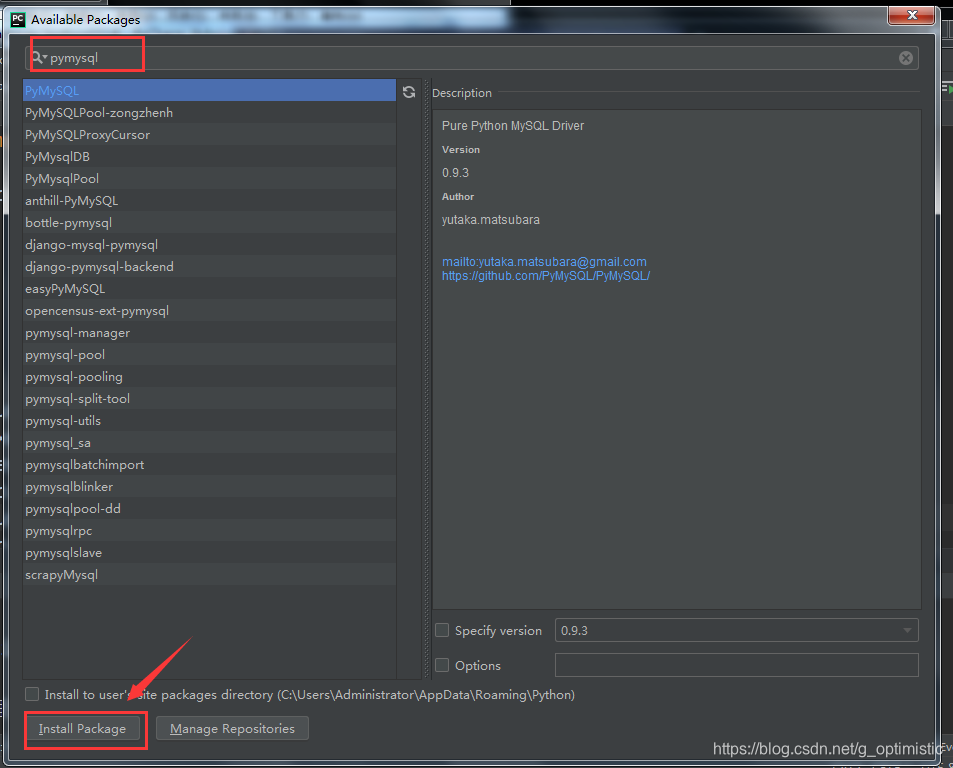This screenshot has height=768, width=953.
Task: Select pymysql-manager package
Action: pyautogui.click(x=210, y=333)
